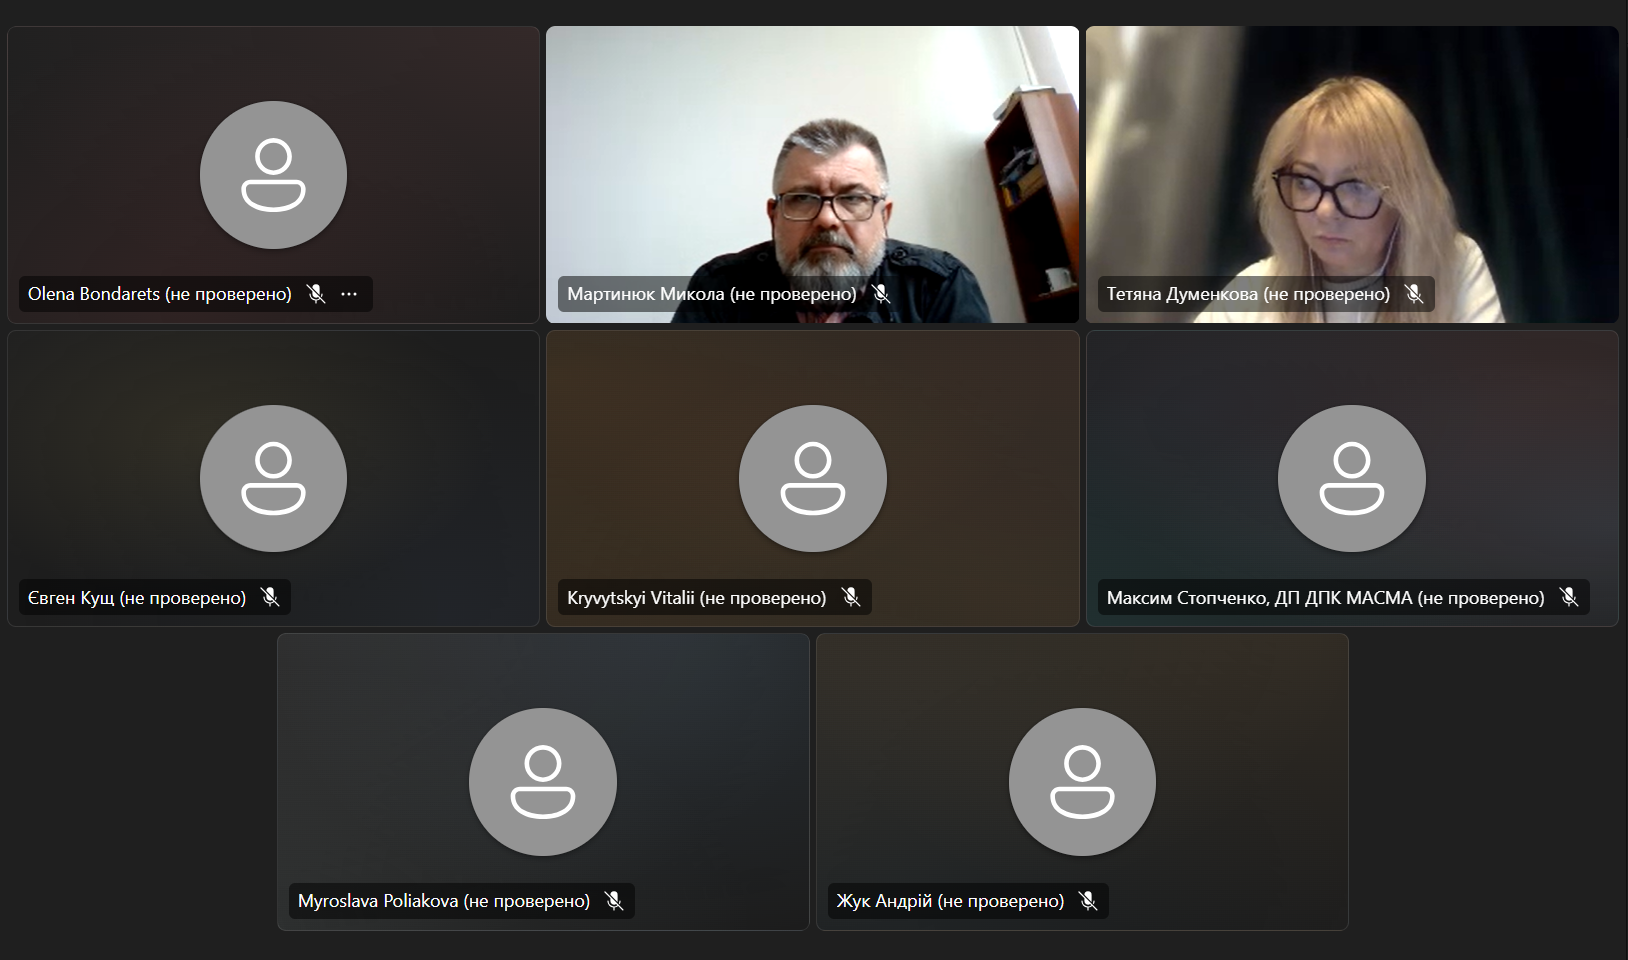
Task: Select Olena Bondarets' avatar placeholder
Action: coord(273,175)
